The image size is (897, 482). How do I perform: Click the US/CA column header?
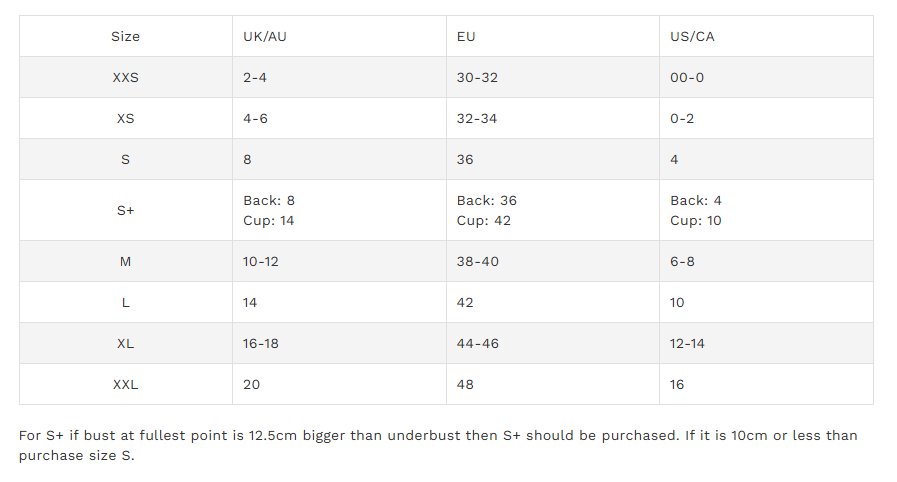692,37
